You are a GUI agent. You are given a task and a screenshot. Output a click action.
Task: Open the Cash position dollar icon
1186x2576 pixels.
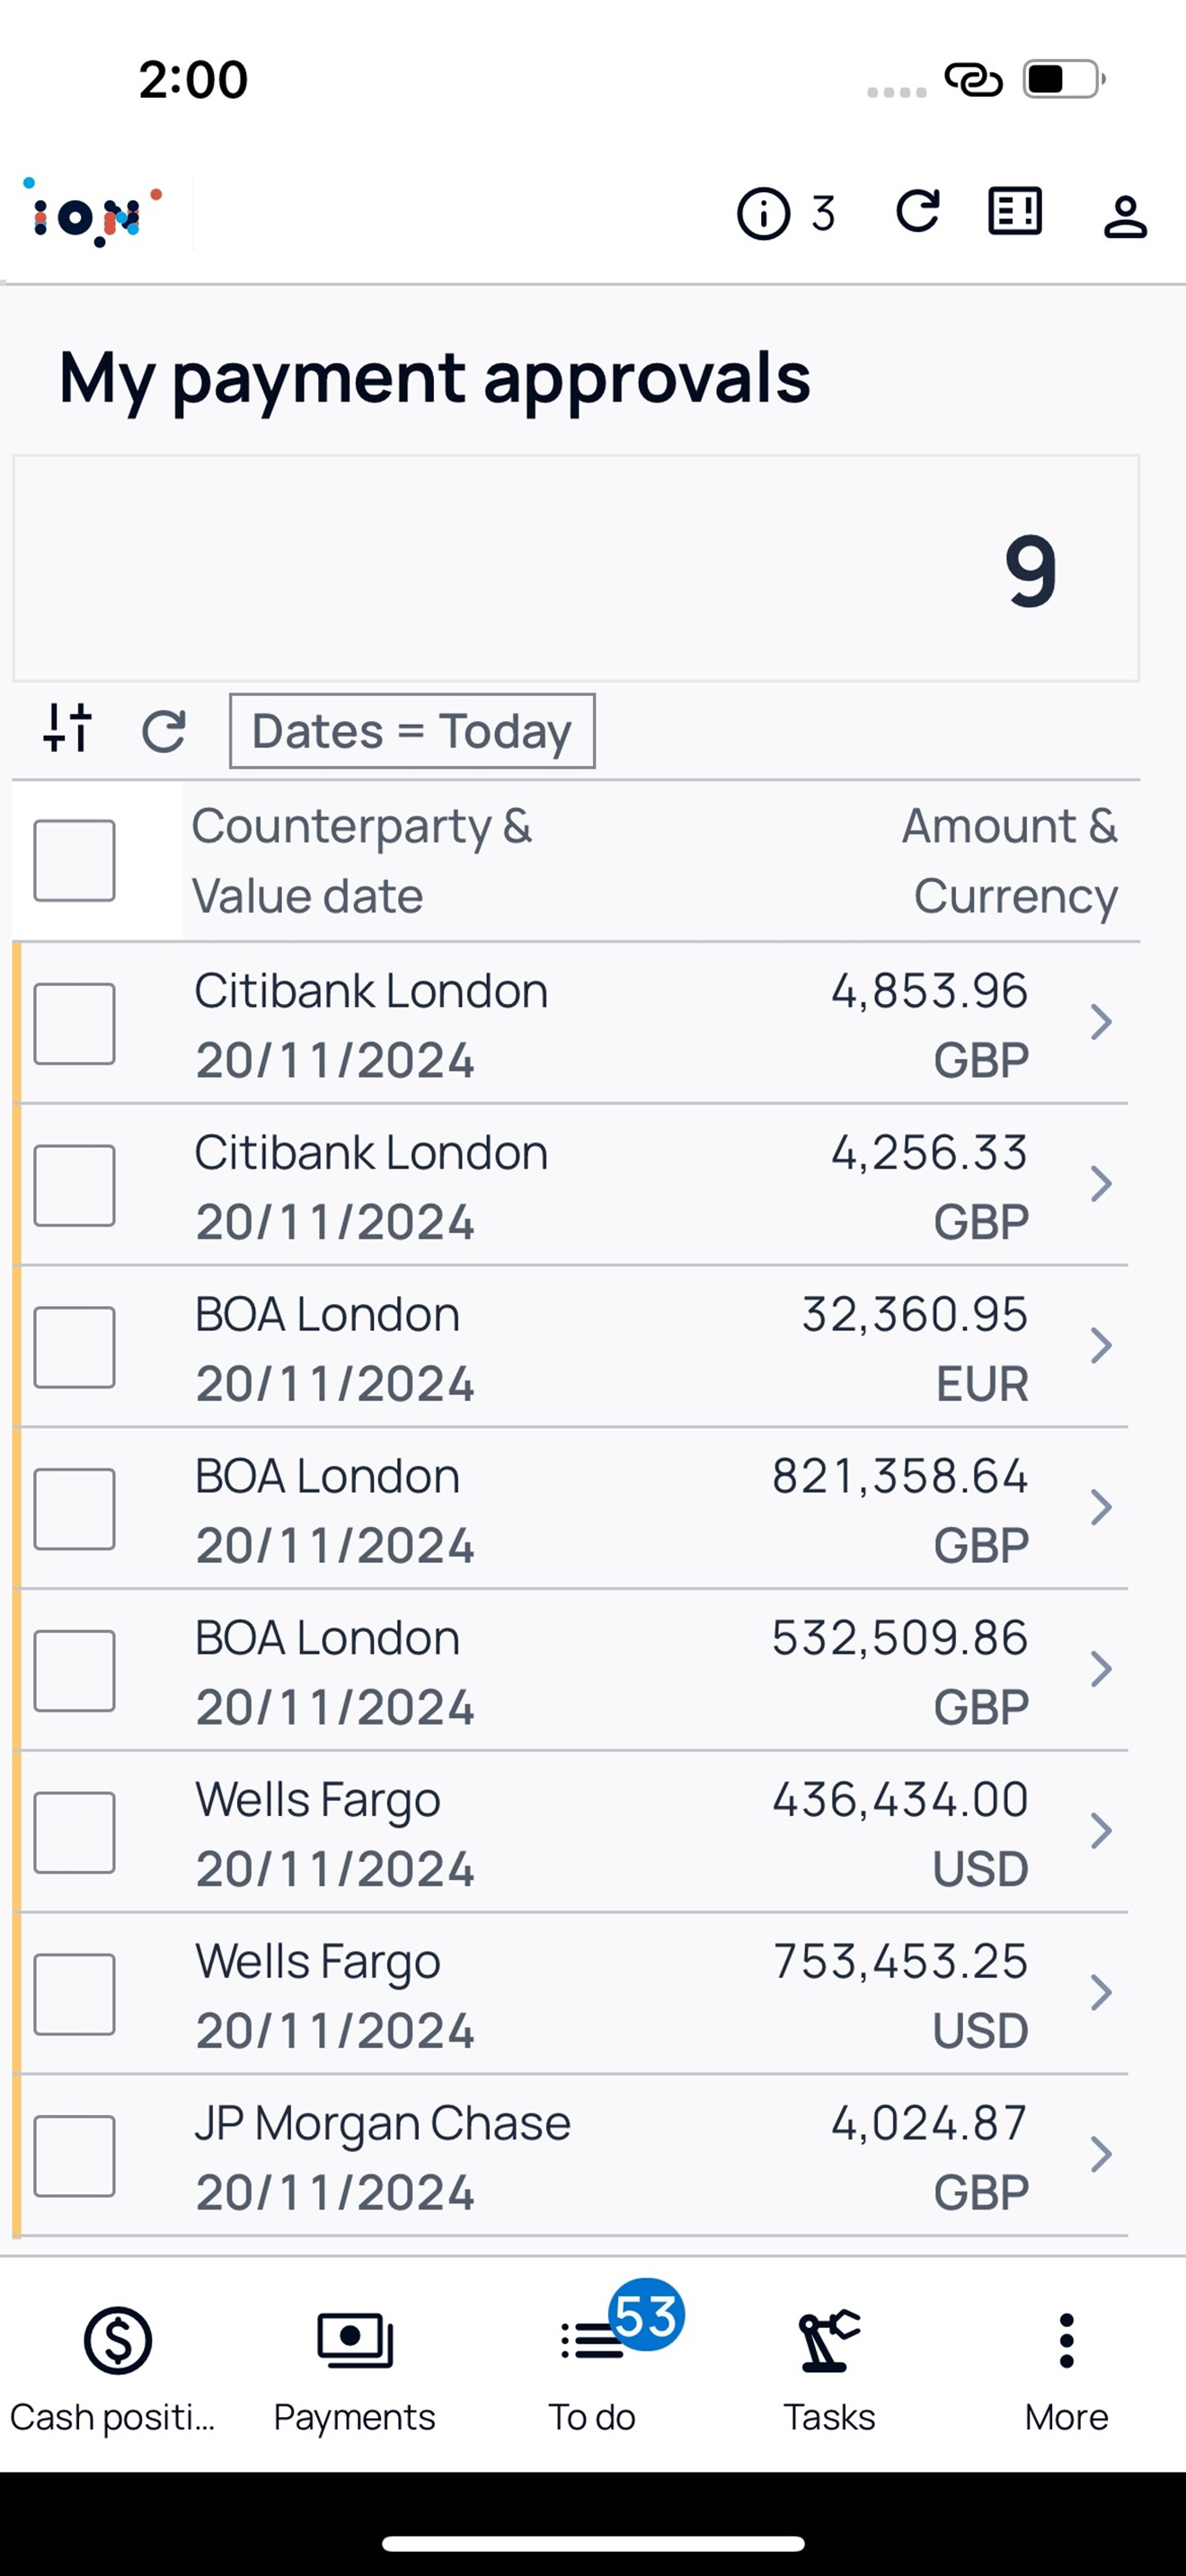click(118, 2339)
